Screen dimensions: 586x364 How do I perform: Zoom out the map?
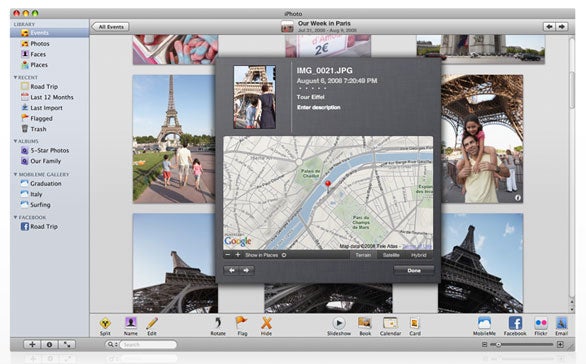(228, 255)
